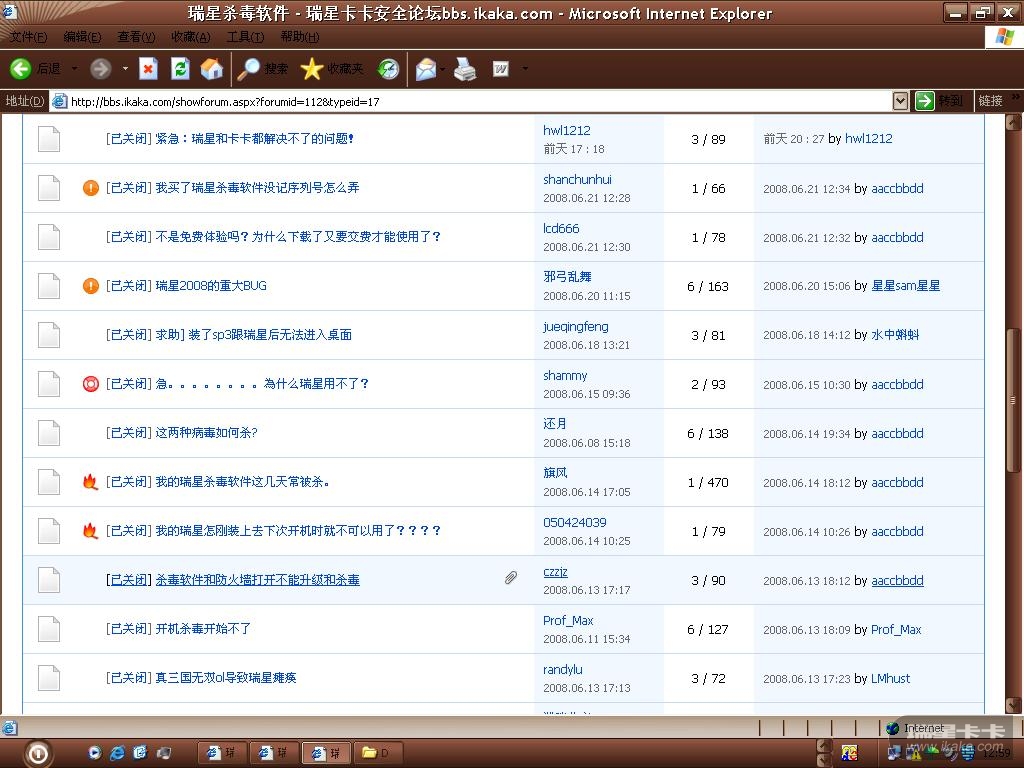Click the Forward arrow button
Viewport: 1024px width, 768px height.
[x=101, y=69]
